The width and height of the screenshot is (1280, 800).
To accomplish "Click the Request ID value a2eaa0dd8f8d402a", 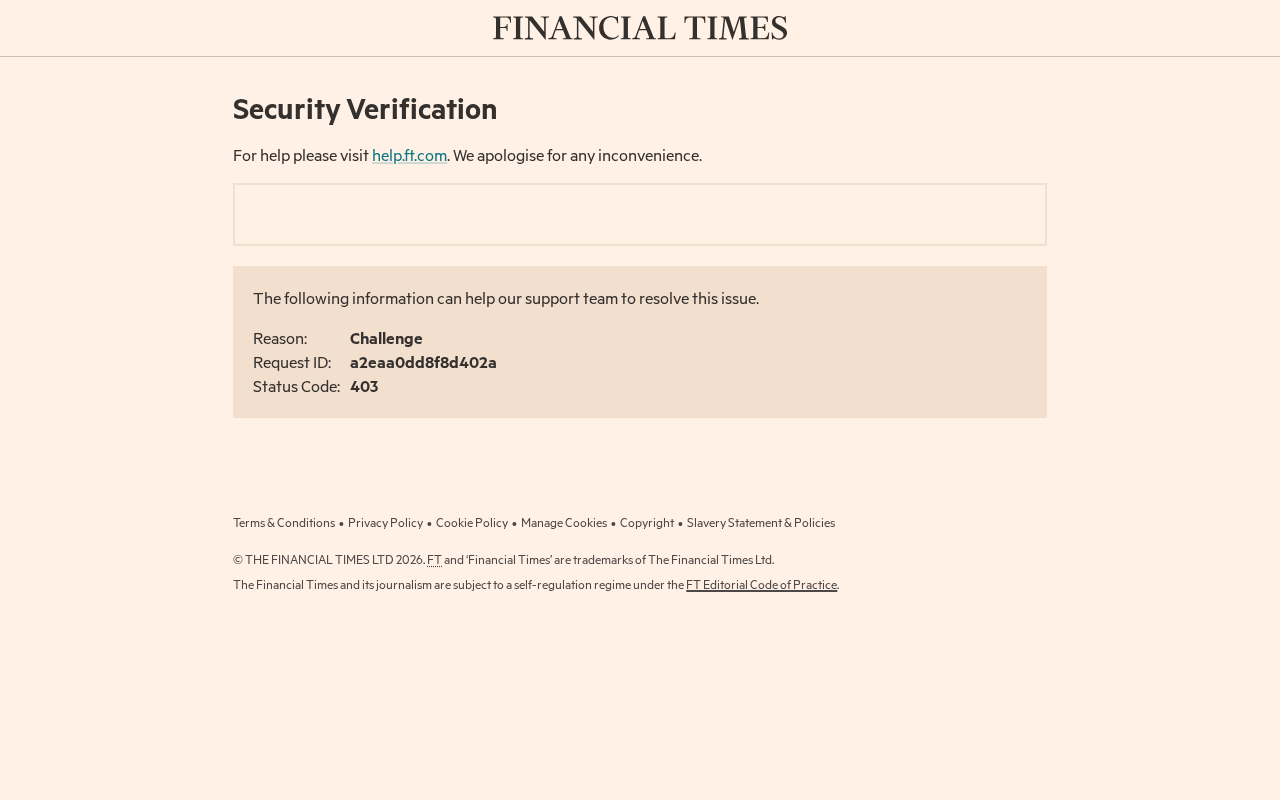I will 423,363.
